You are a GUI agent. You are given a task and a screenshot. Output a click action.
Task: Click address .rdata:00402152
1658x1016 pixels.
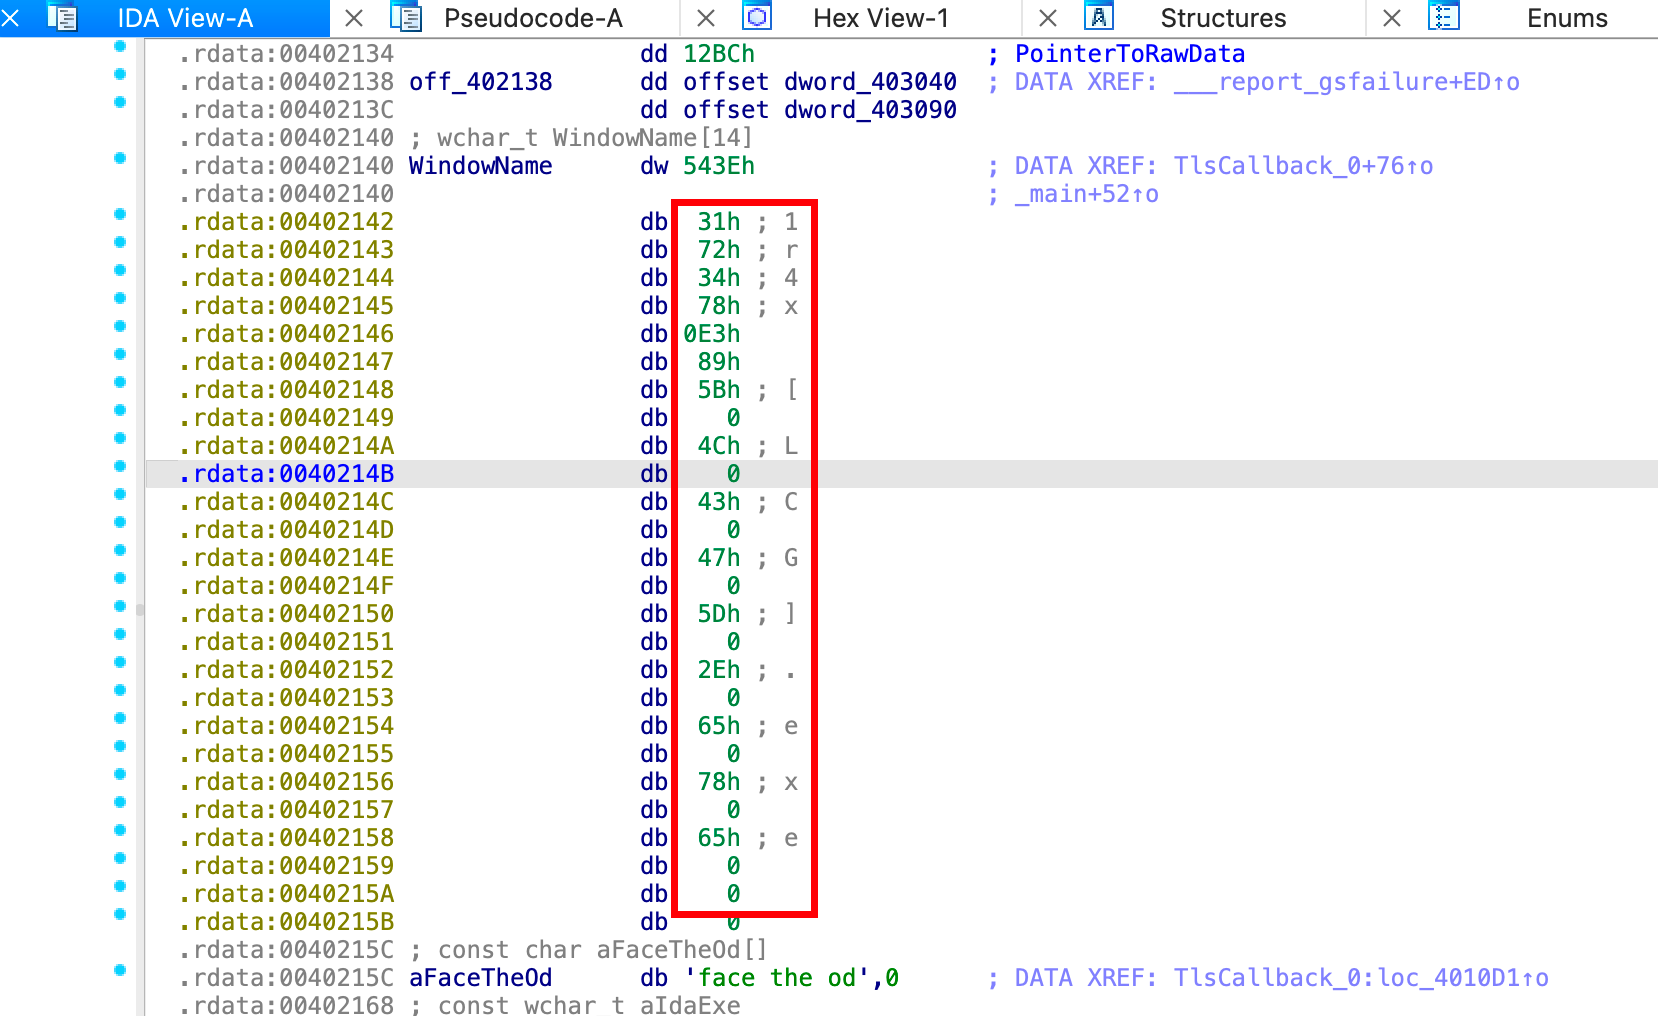pos(287,670)
